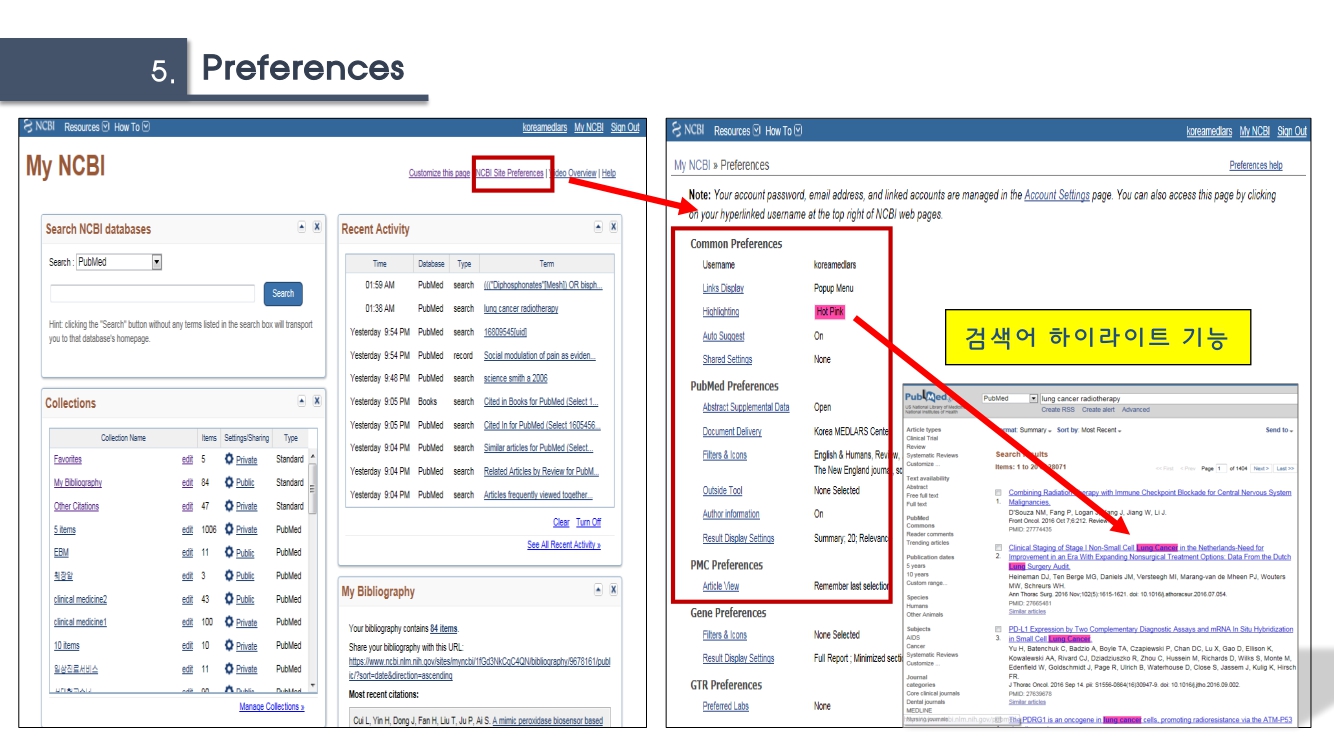Open Abstract Supplemental Data preference

pos(746,407)
